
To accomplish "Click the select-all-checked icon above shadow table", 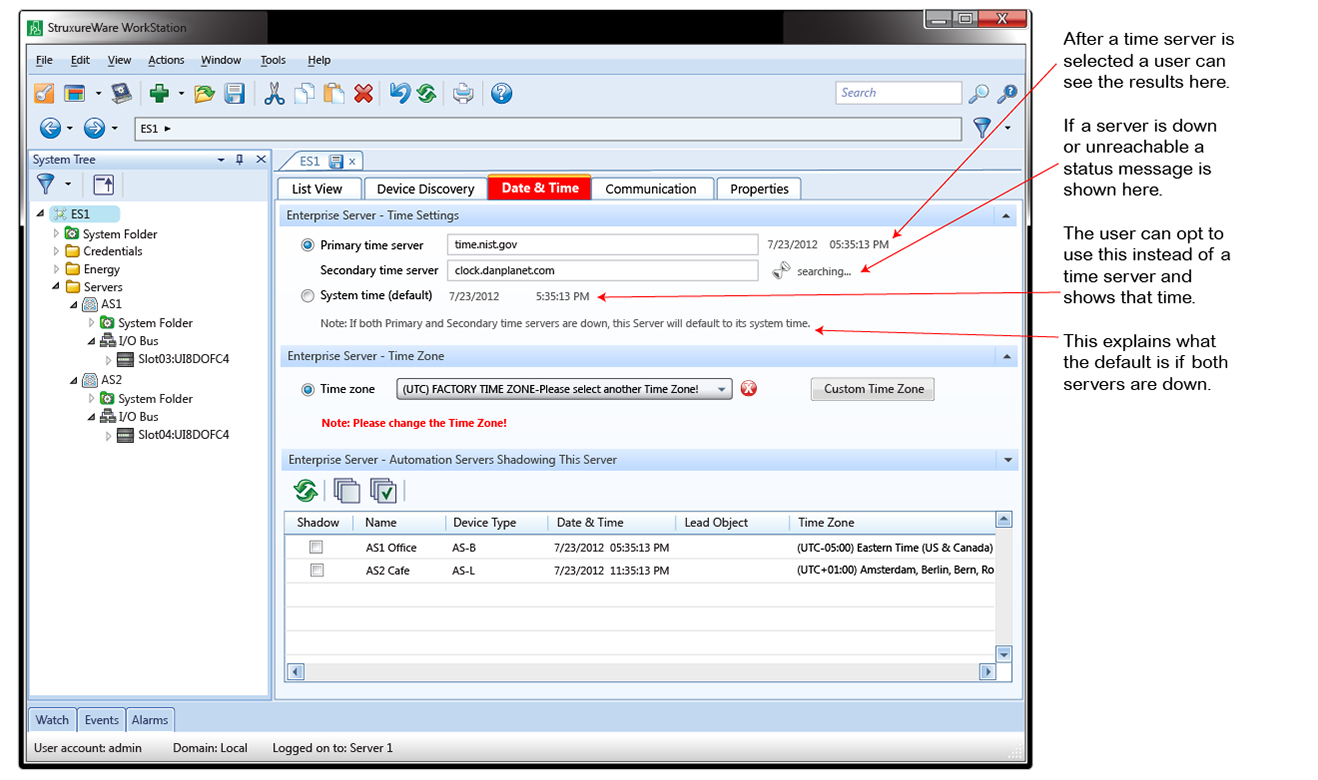I will [384, 490].
